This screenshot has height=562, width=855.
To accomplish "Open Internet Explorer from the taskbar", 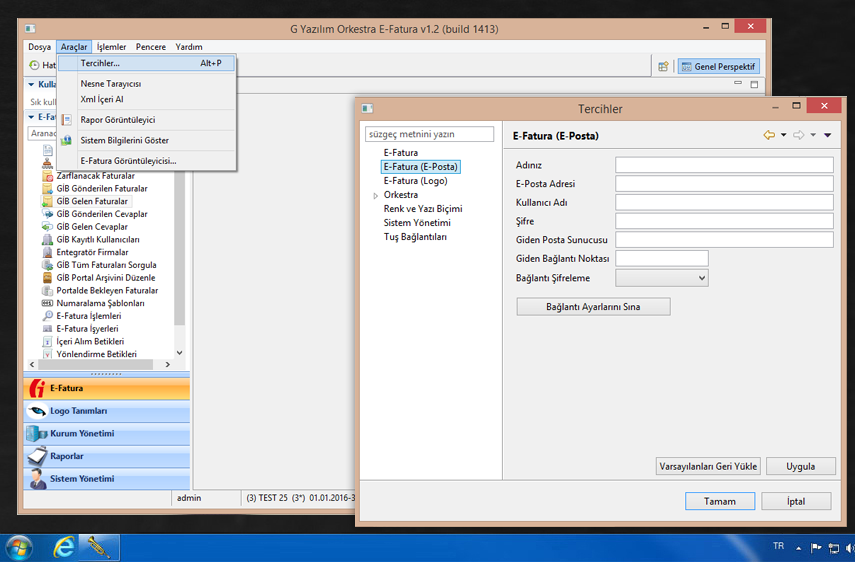I will tap(64, 547).
